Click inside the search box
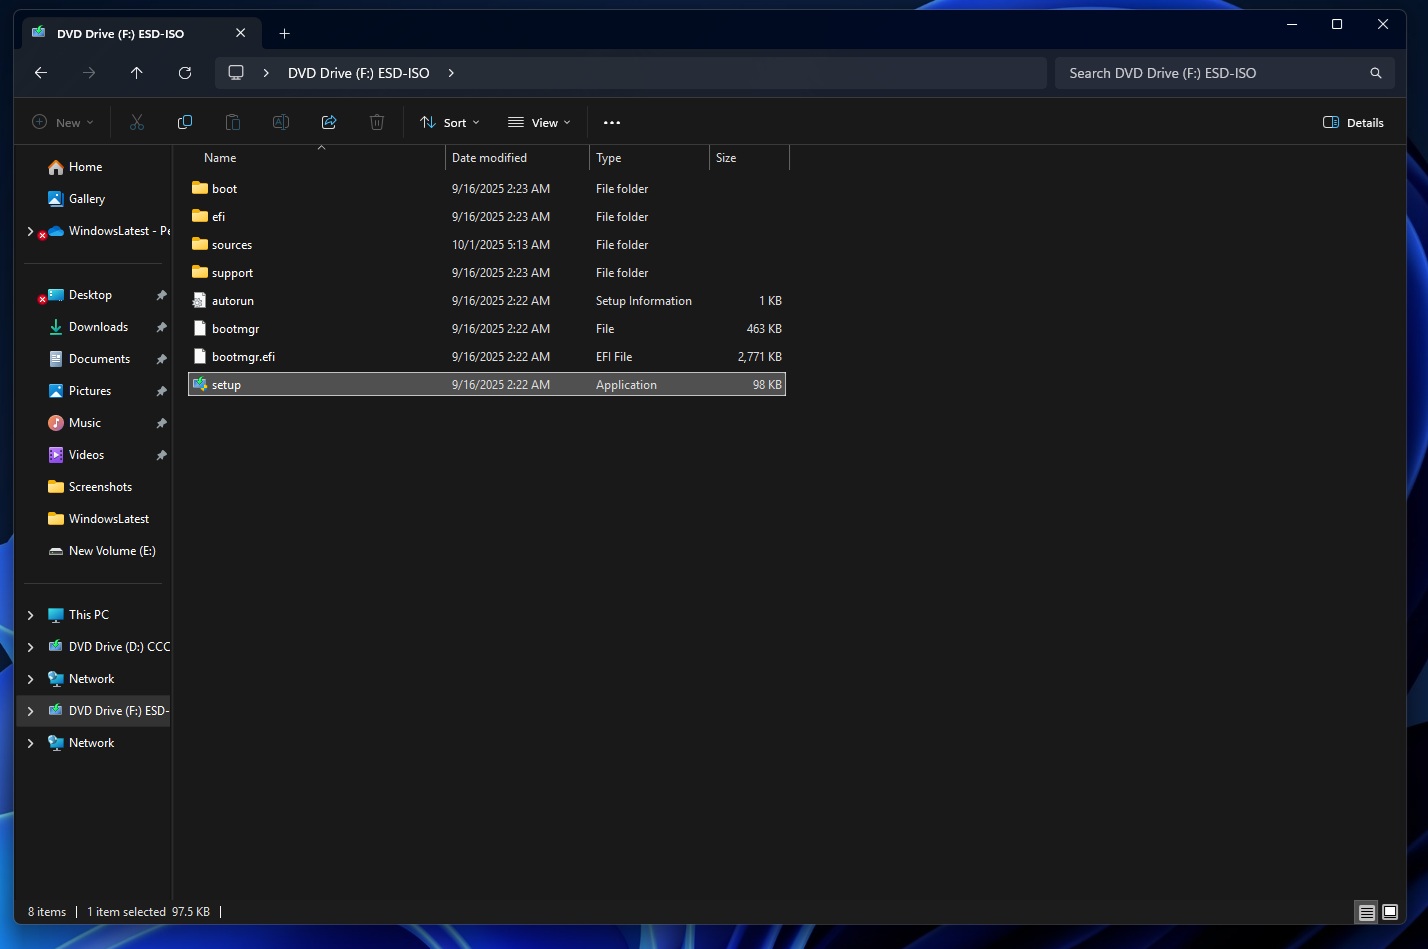The width and height of the screenshot is (1428, 949). click(x=1200, y=72)
